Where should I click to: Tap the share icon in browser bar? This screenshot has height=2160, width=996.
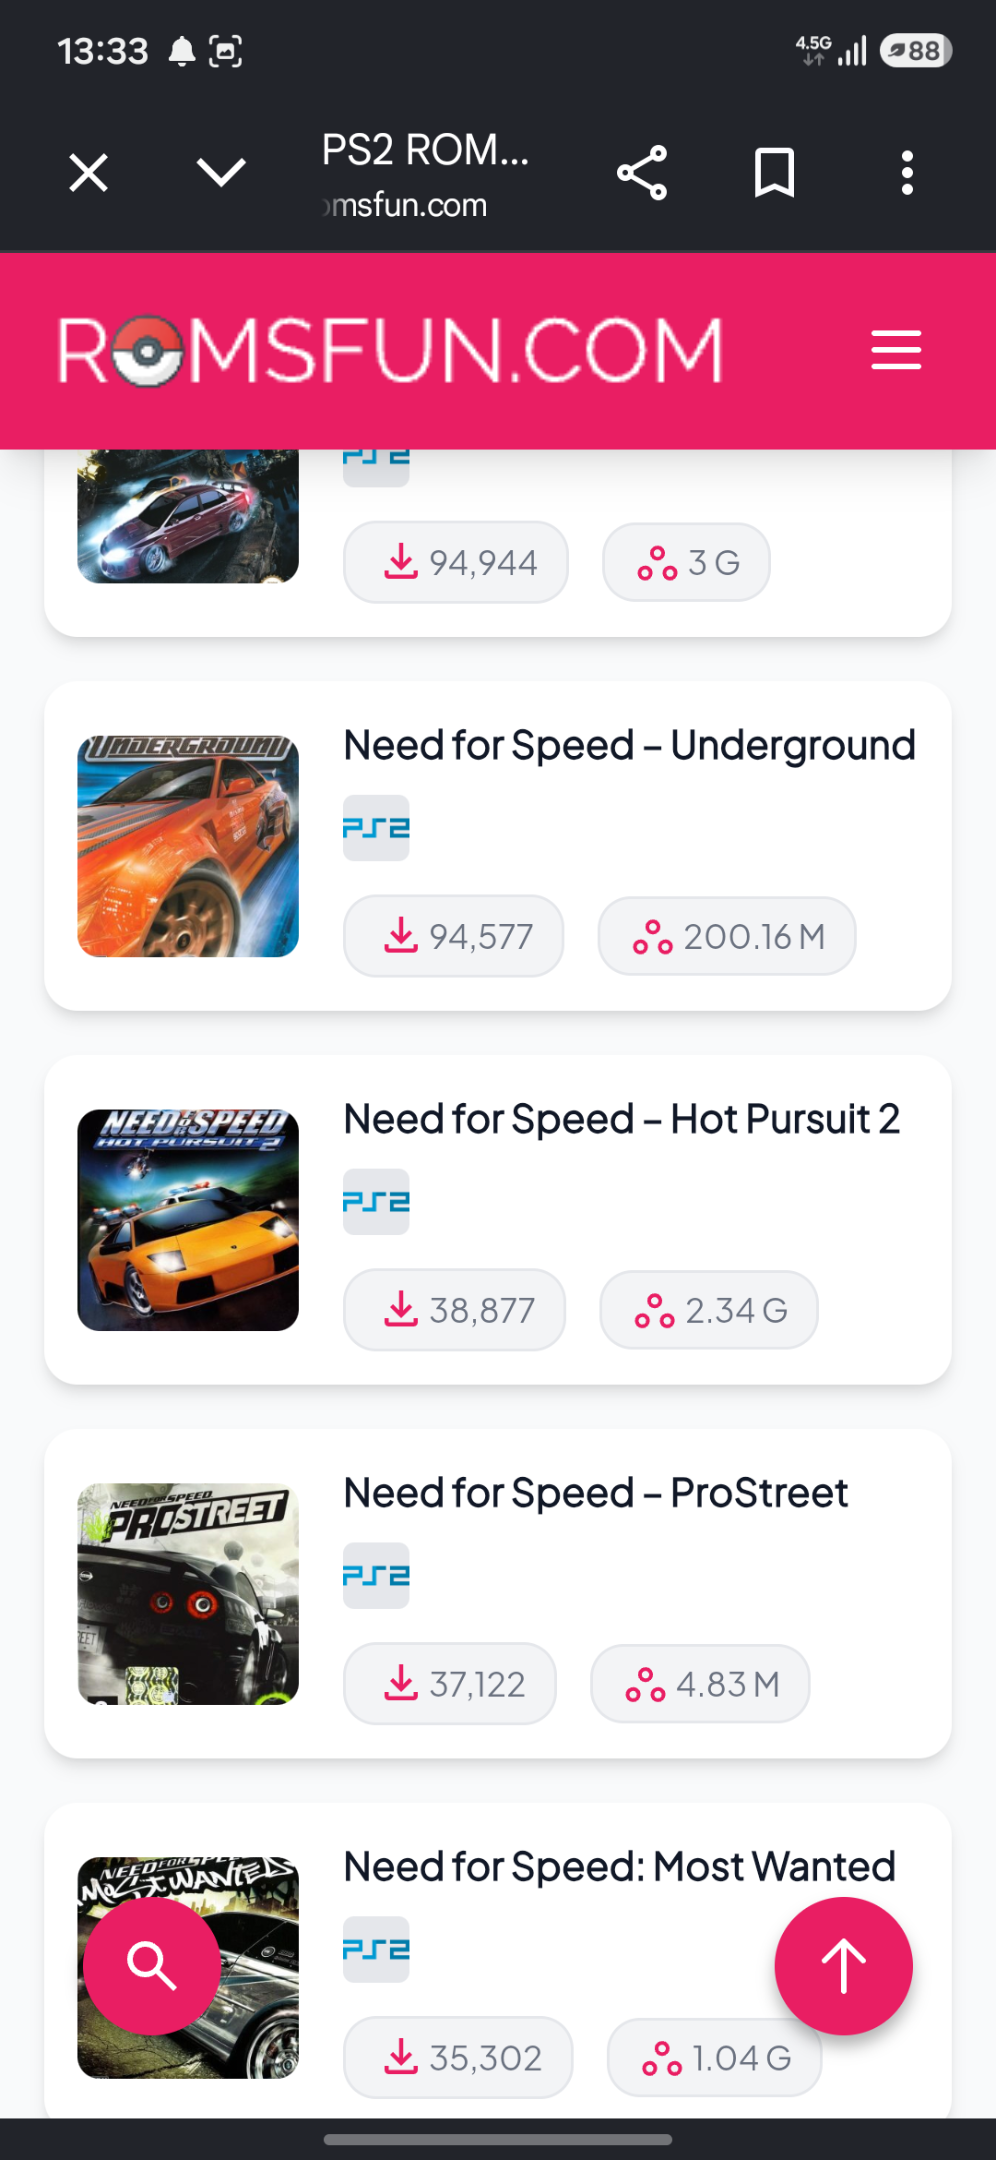tap(642, 173)
